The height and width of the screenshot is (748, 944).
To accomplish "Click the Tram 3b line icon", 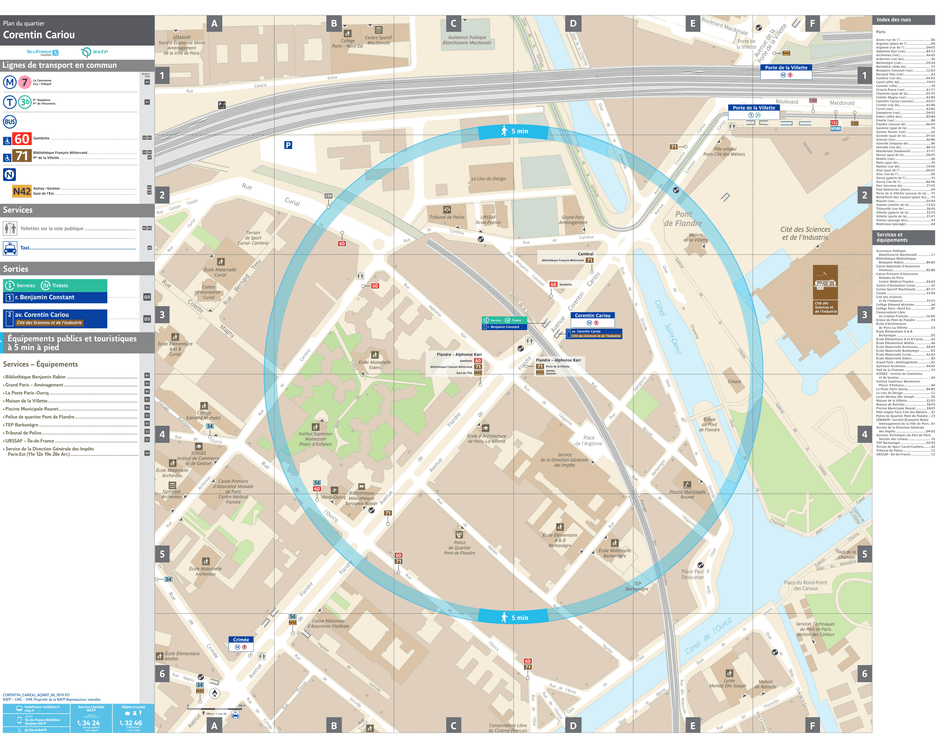I will 23,102.
